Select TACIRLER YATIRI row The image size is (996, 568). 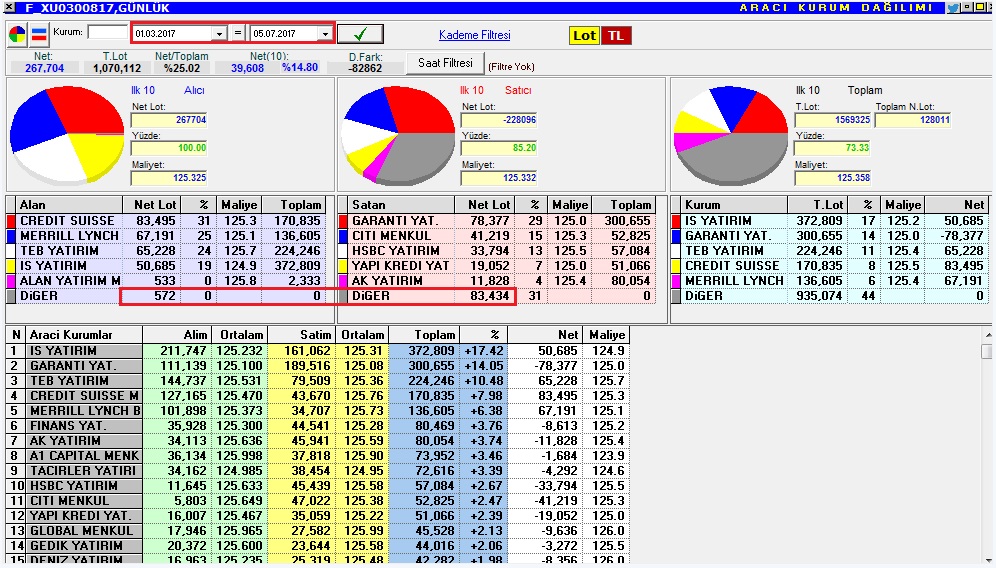coord(318,471)
